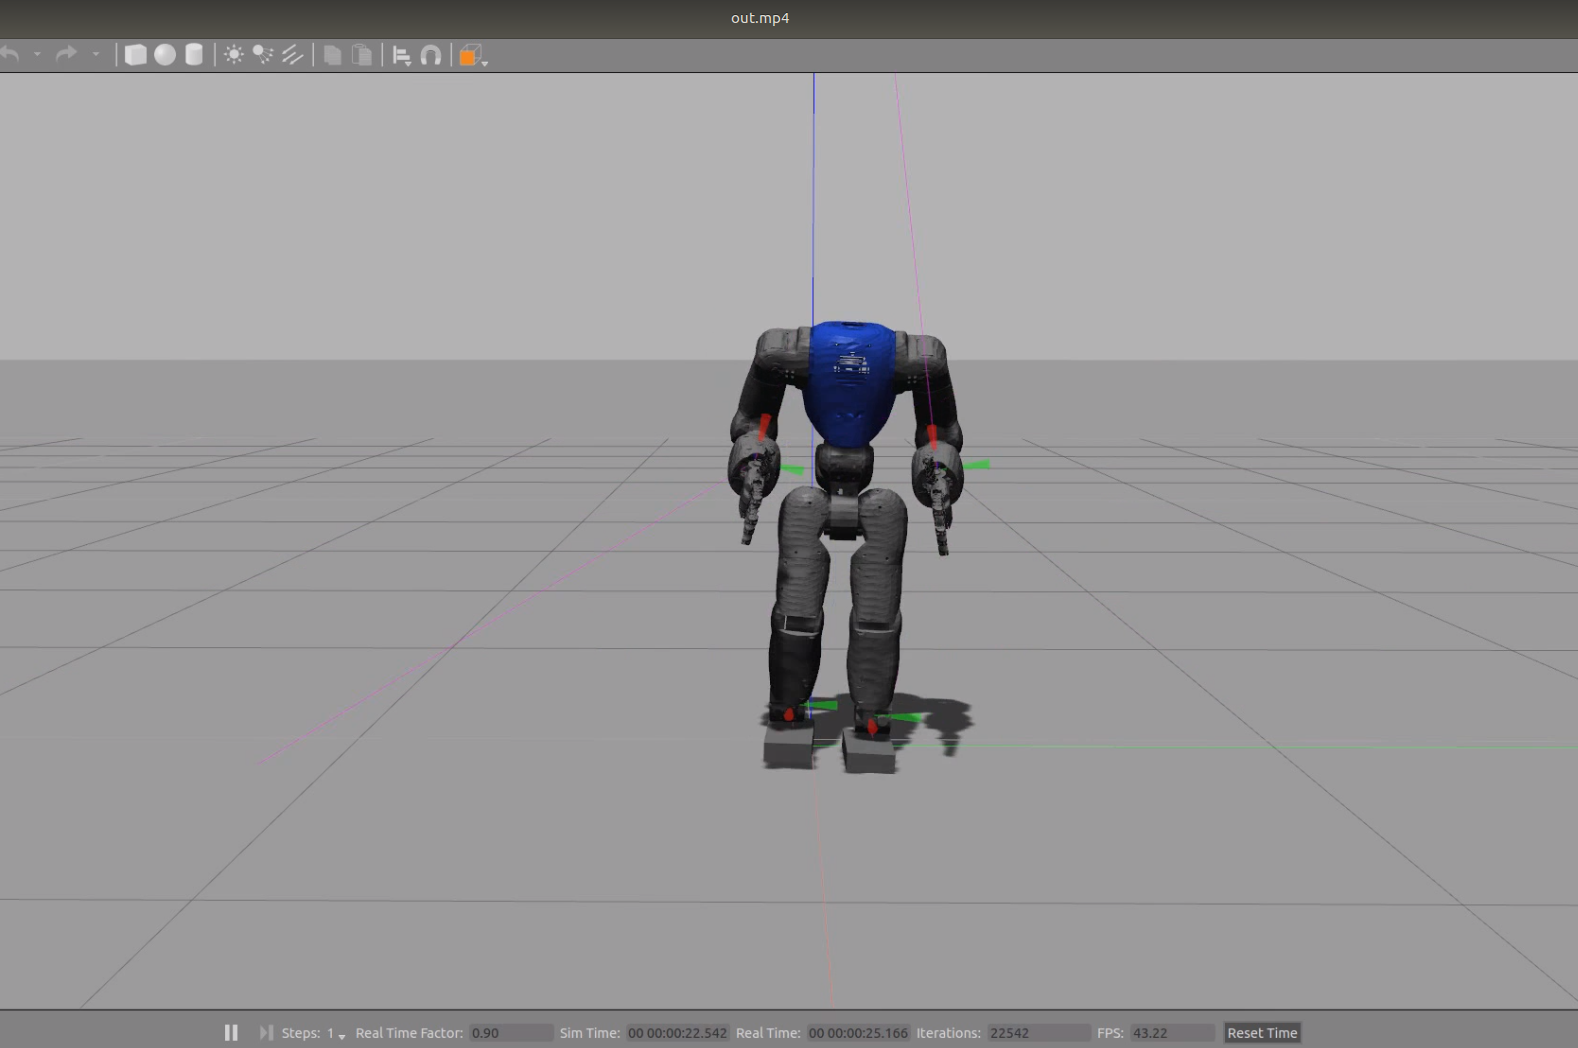Click the Real Time field 00 00:00:25.166
This screenshot has width=1578, height=1048.
pyautogui.click(x=858, y=1033)
